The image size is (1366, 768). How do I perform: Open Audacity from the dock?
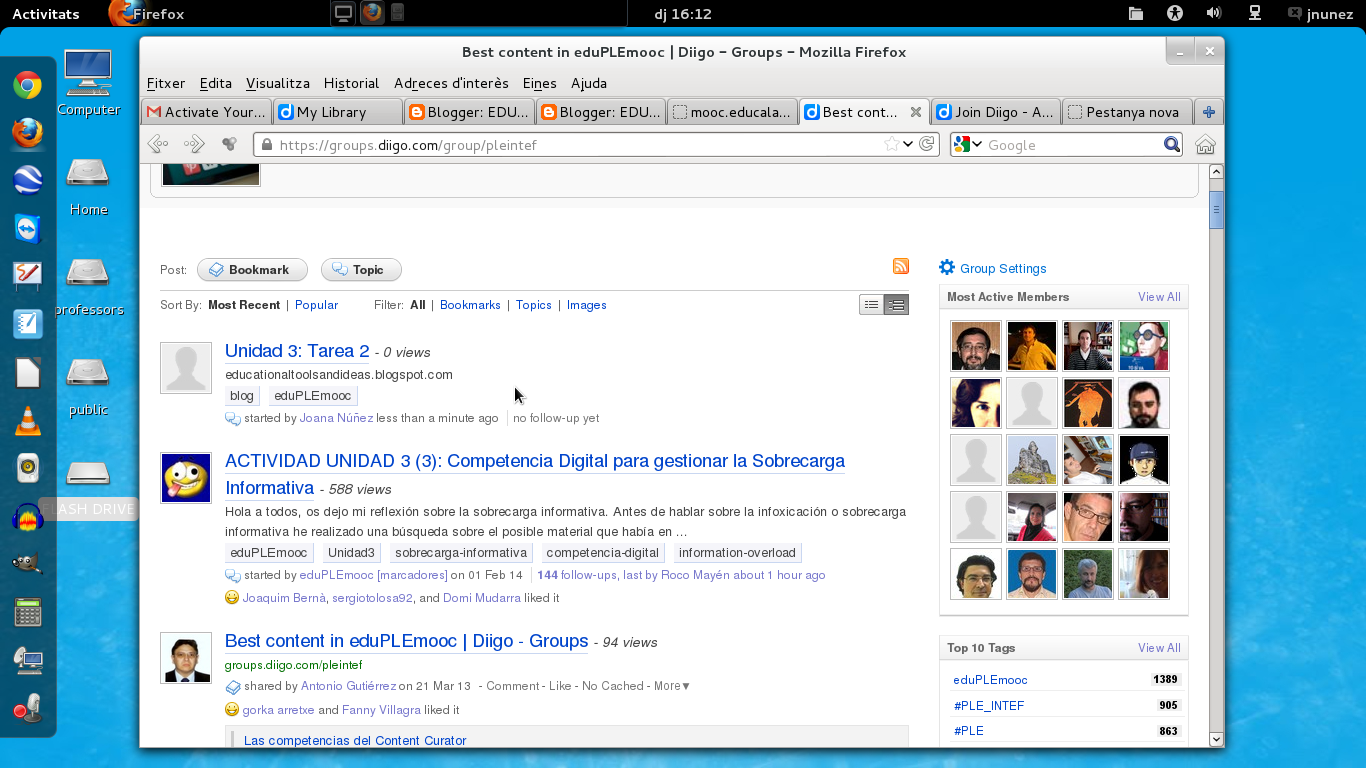28,517
